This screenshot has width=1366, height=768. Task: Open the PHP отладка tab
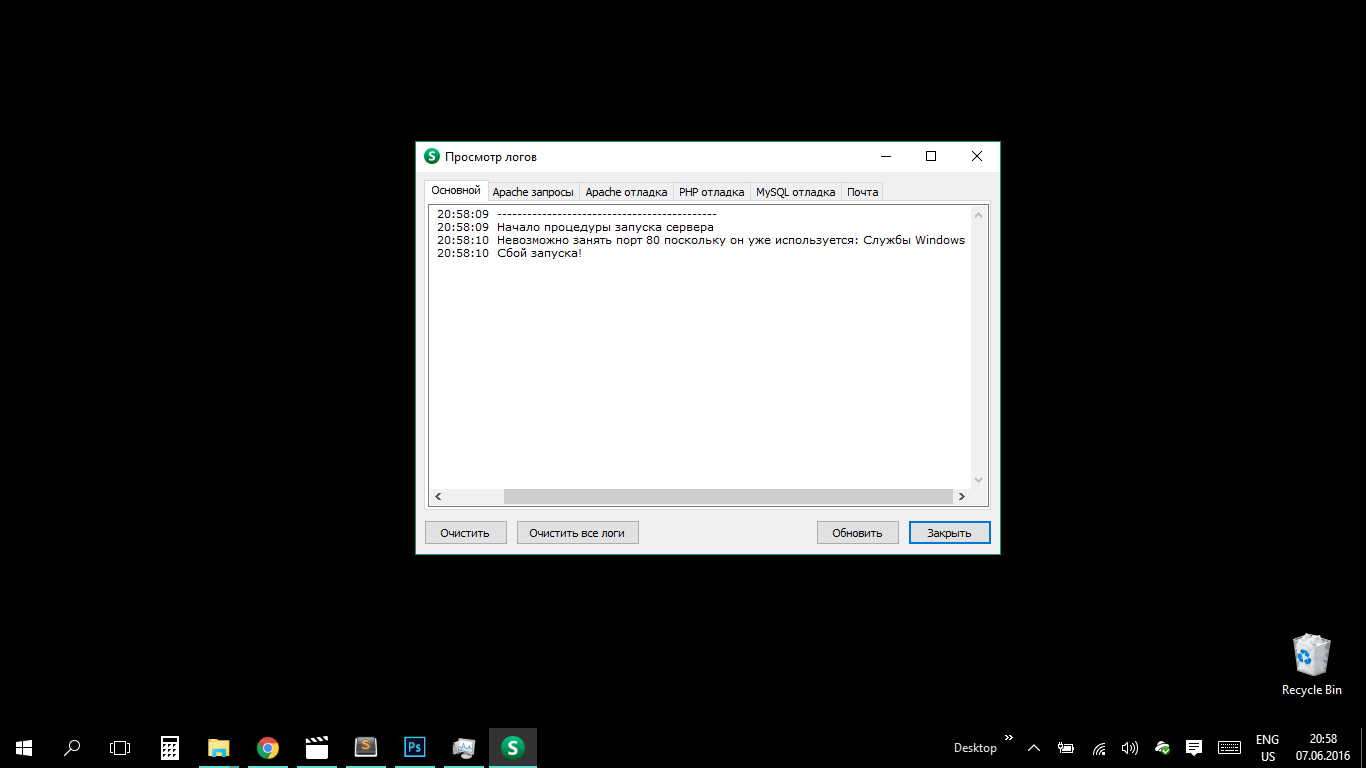pos(711,192)
